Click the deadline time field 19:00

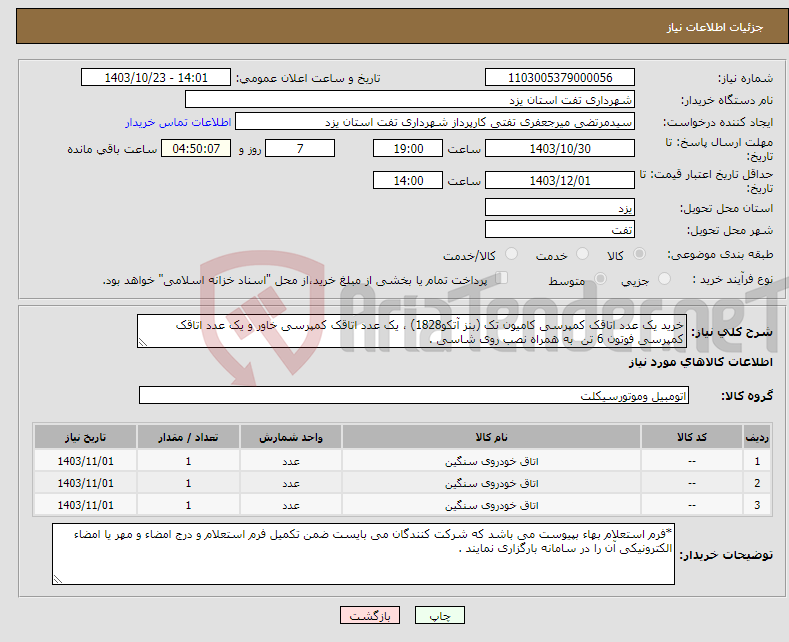click(408, 148)
